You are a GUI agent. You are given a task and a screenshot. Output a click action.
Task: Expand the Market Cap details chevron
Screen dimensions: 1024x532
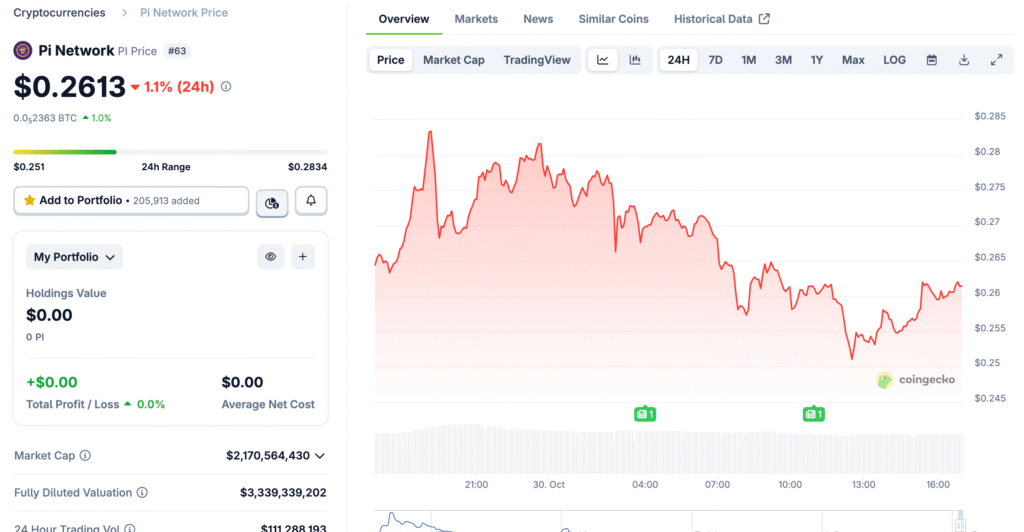[x=320, y=456]
